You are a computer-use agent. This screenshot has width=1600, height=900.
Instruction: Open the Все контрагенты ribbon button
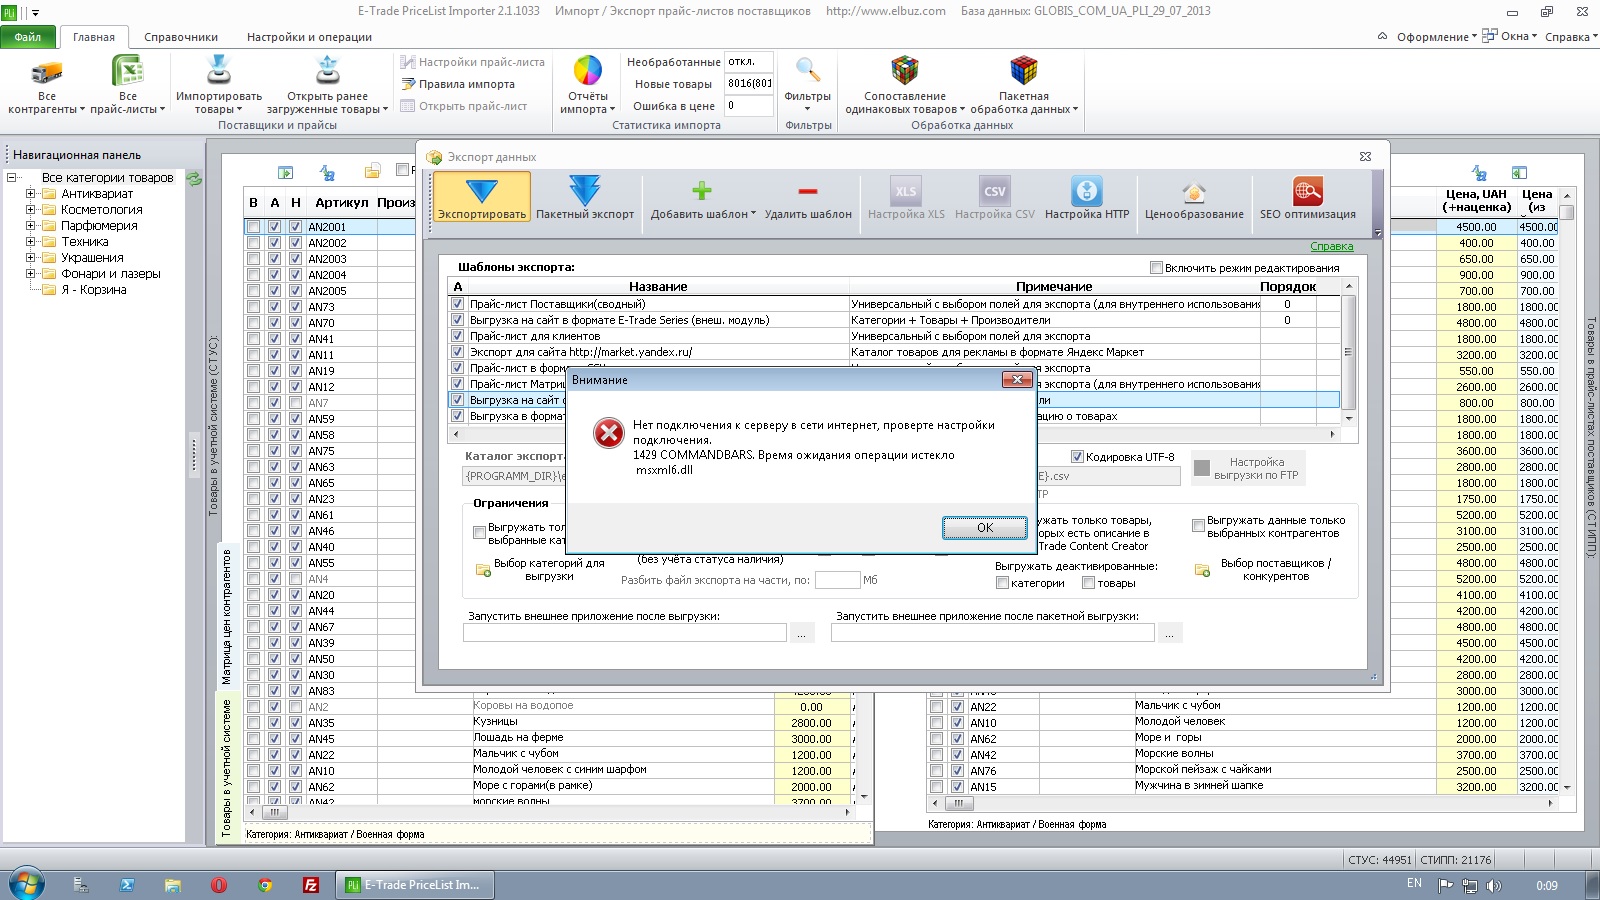tap(47, 86)
